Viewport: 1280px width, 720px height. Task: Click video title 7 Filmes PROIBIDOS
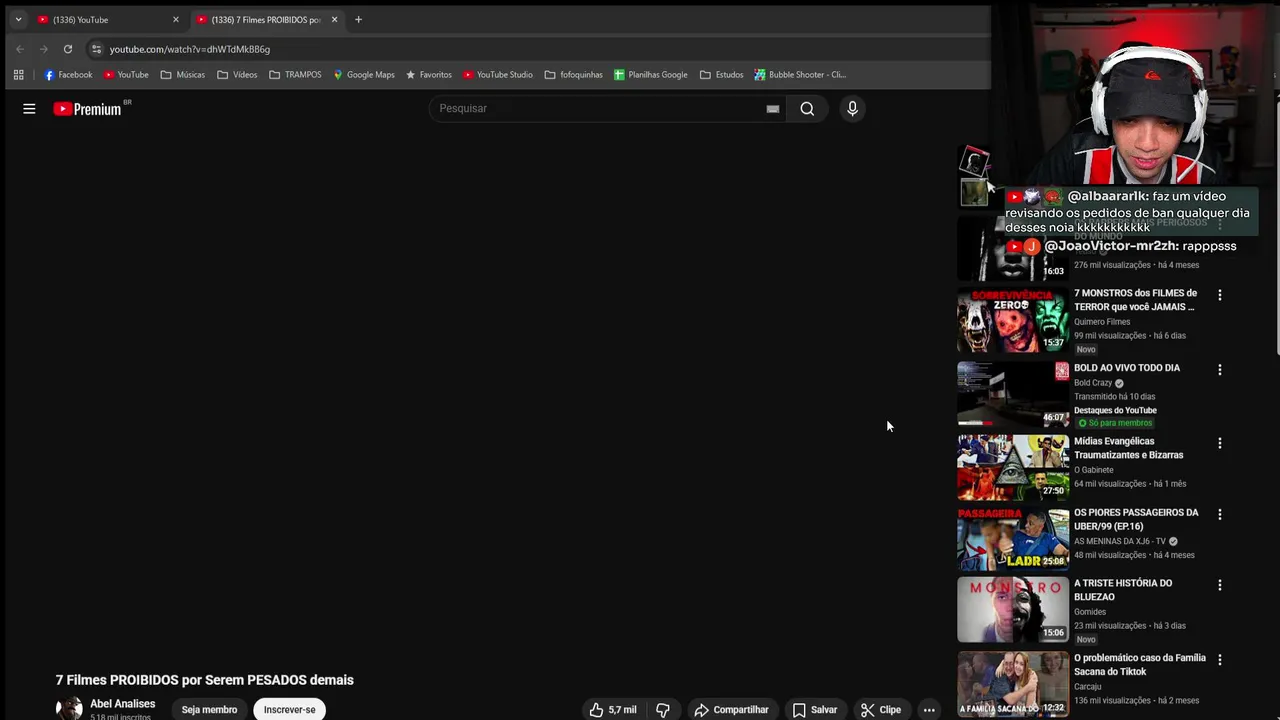tap(205, 680)
